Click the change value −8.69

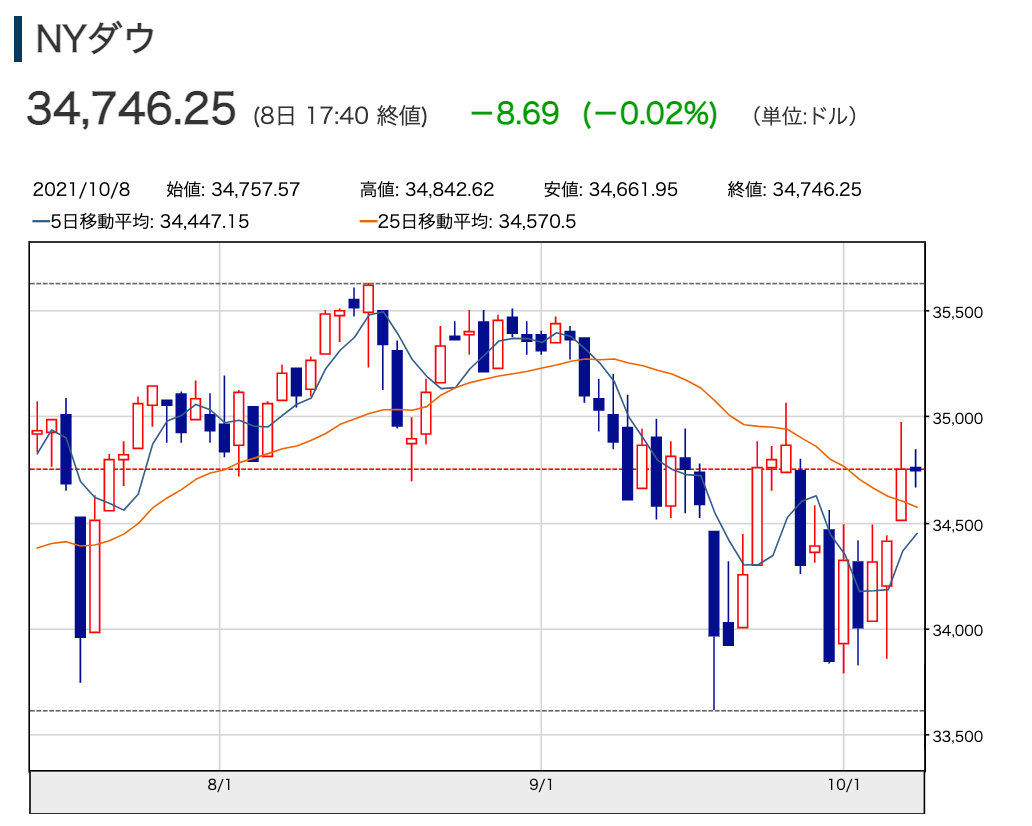[515, 113]
